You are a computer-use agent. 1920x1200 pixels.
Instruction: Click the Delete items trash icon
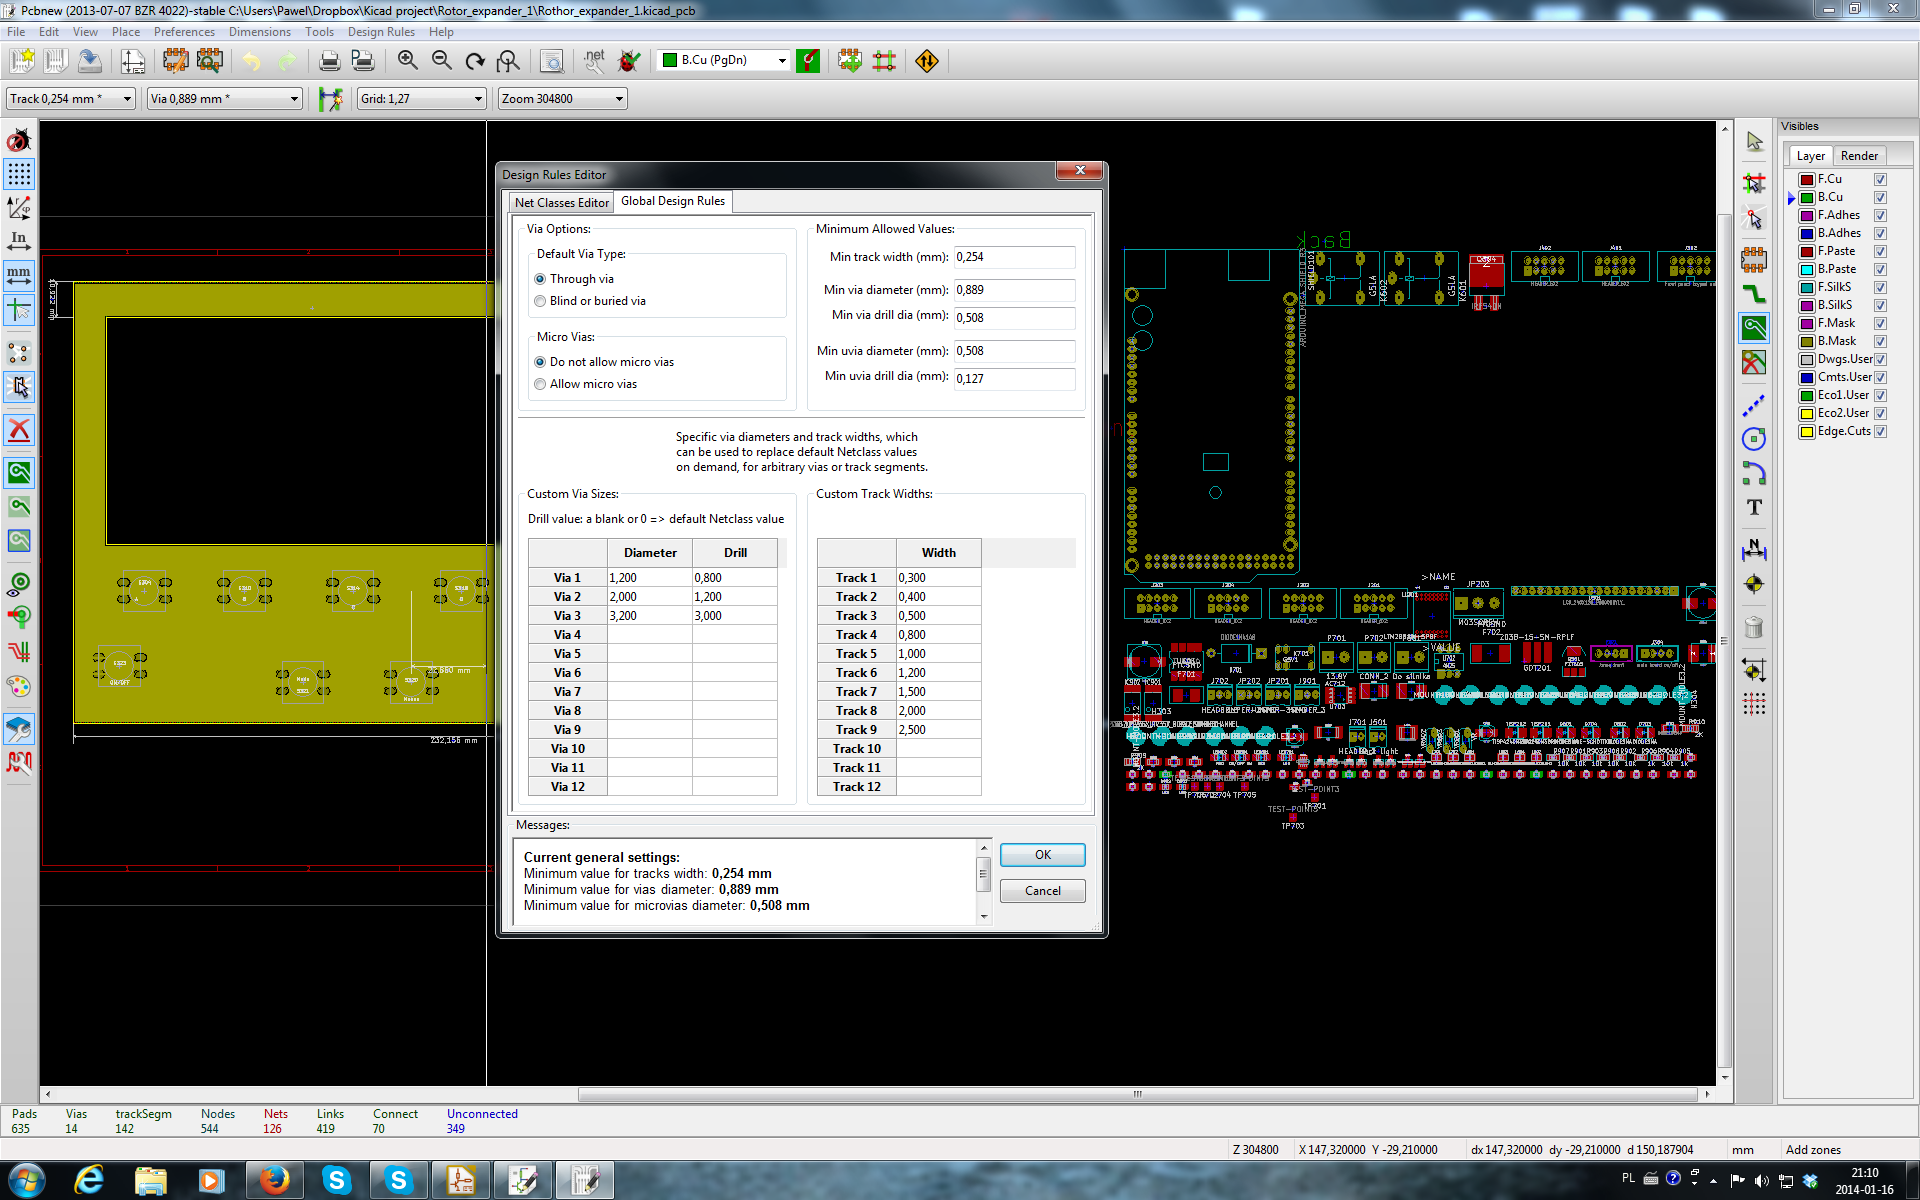[1754, 628]
